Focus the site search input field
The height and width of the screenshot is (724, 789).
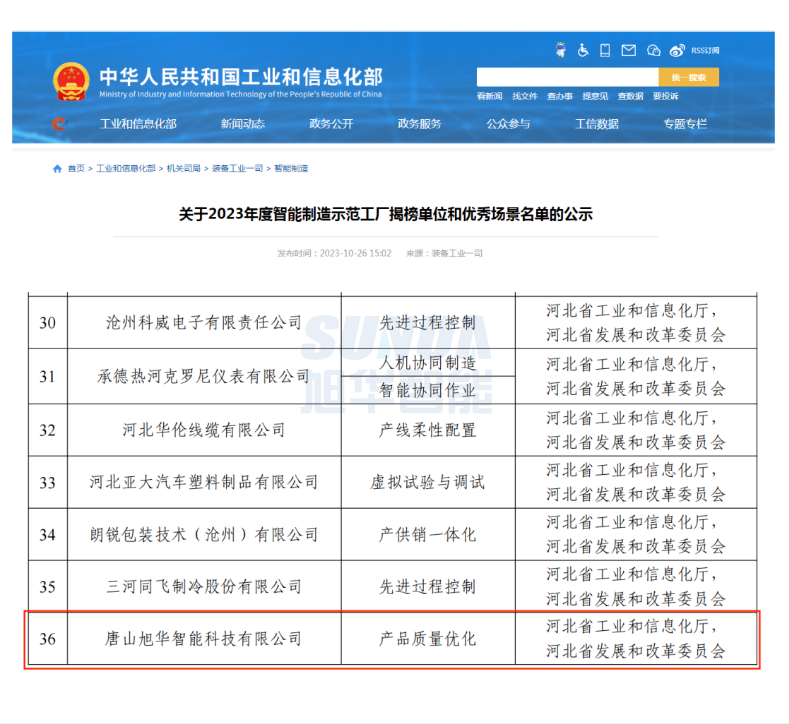[567, 77]
